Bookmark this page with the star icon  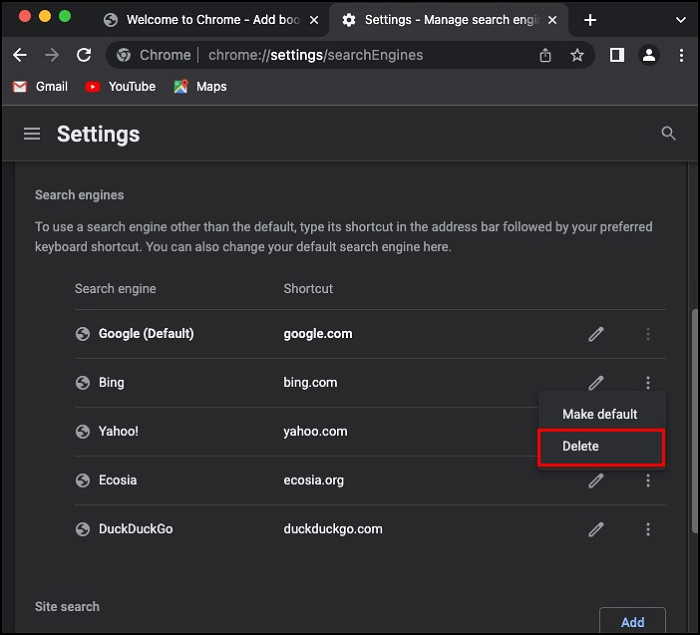(577, 56)
